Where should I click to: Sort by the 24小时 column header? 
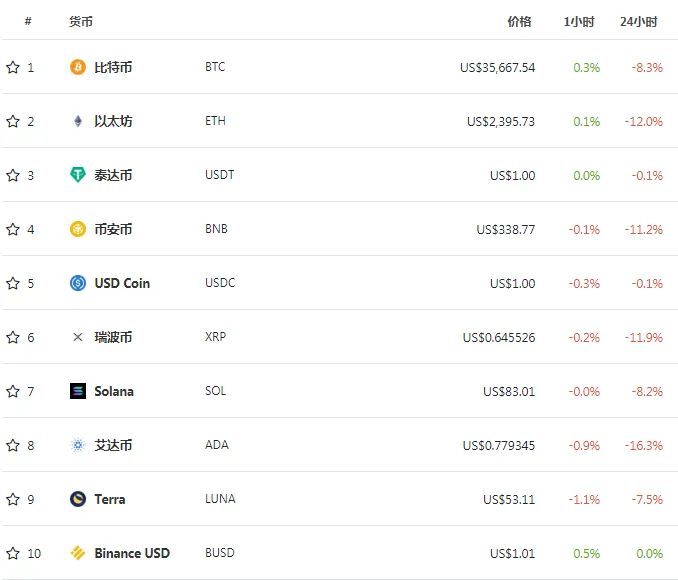click(639, 21)
